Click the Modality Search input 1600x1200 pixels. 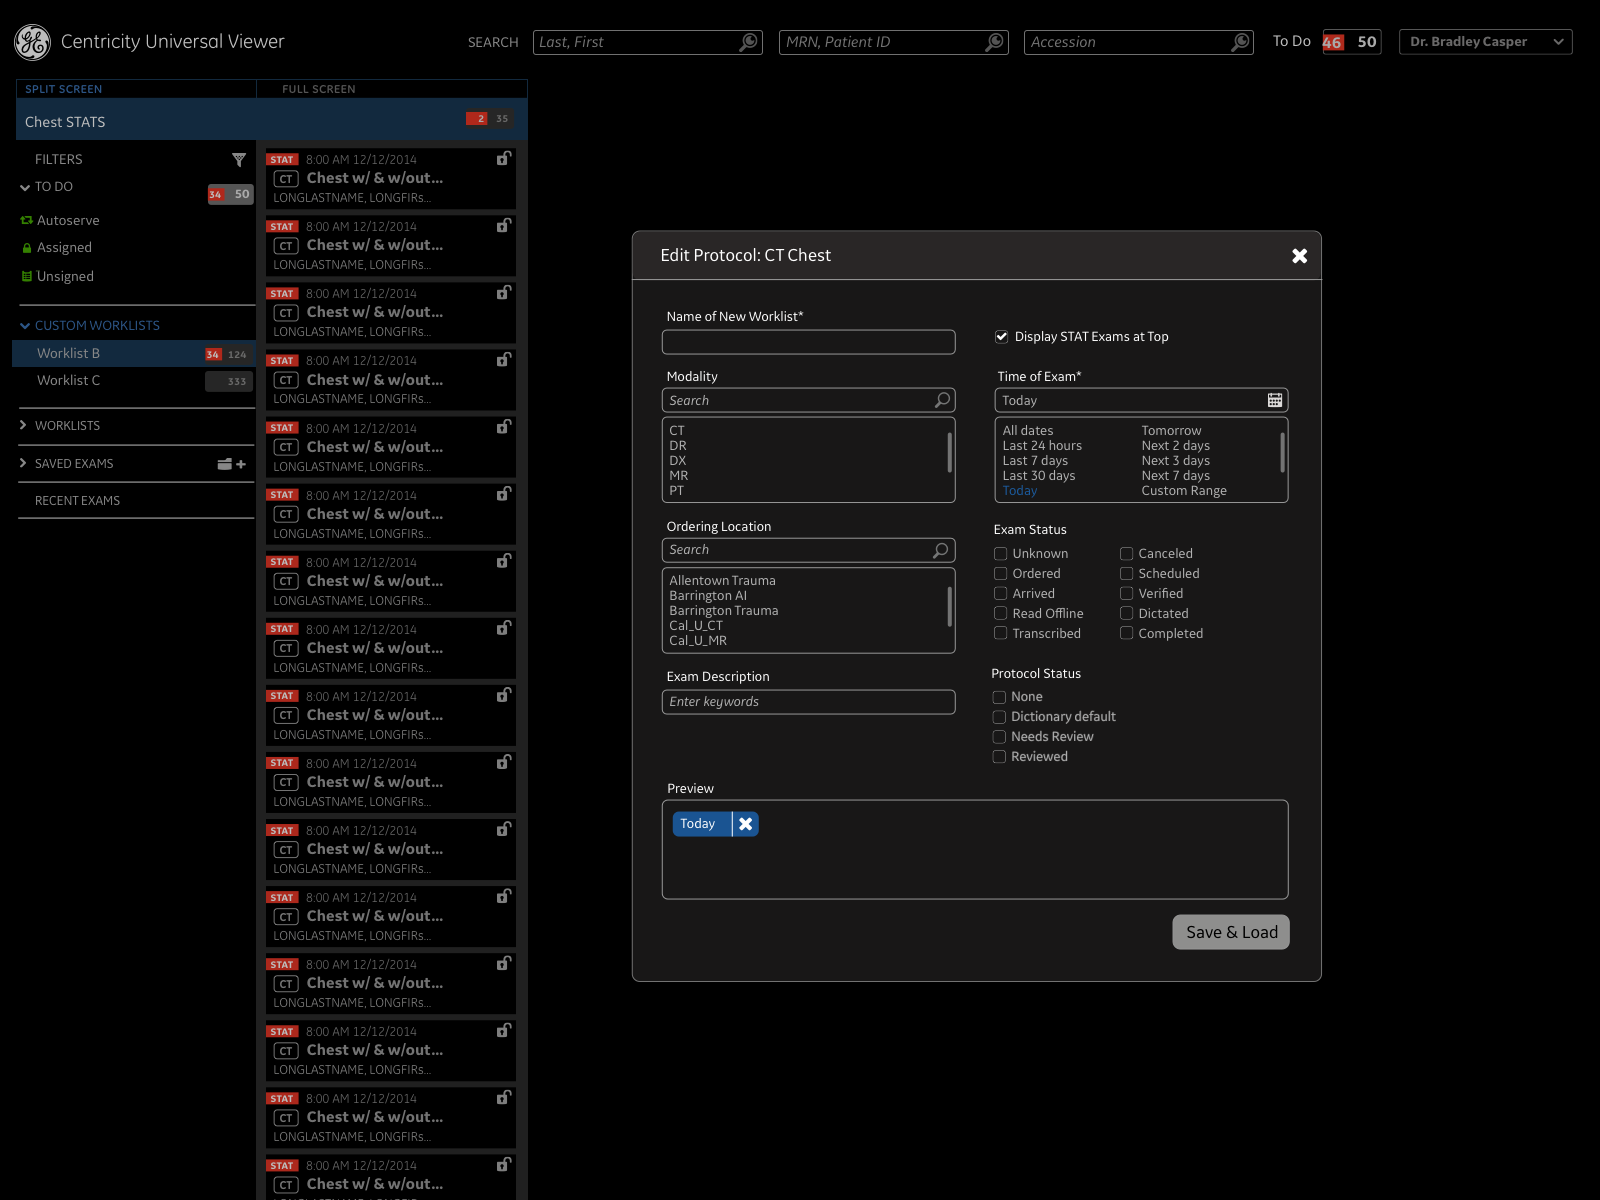click(x=808, y=400)
